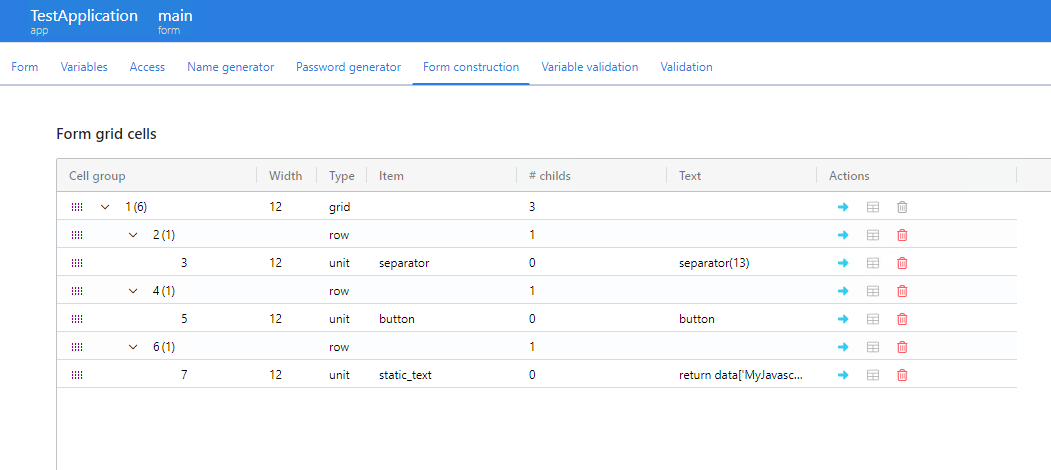Click the table layout icon in the button unit row

(x=873, y=319)
